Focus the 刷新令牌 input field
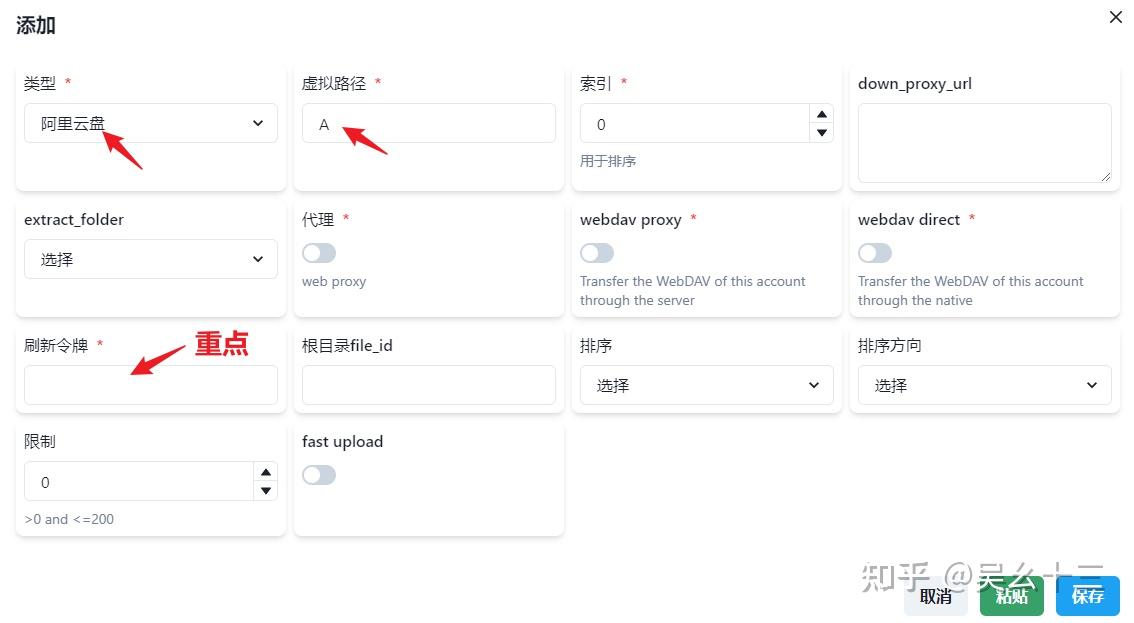 [x=150, y=386]
